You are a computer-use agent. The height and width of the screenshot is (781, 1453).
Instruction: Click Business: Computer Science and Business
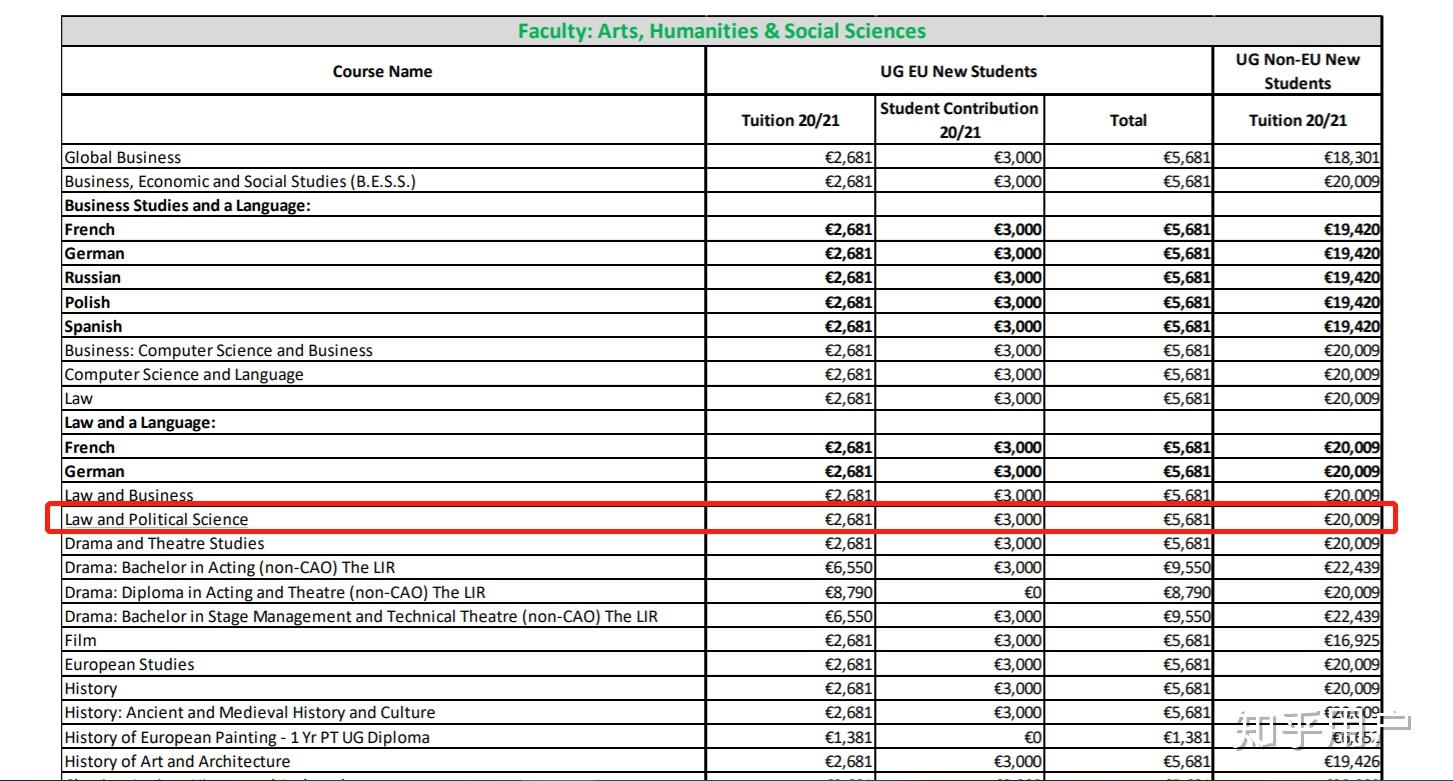[x=218, y=350]
